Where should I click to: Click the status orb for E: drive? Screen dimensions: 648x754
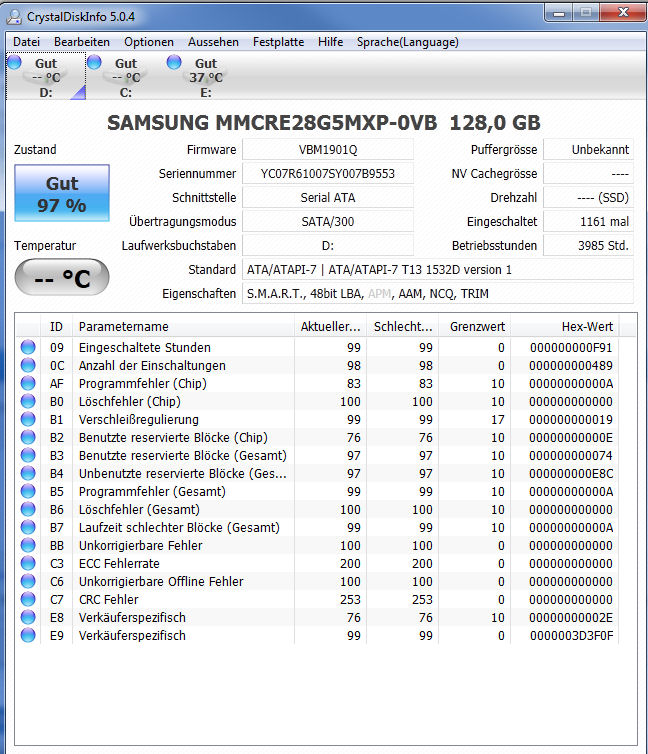click(174, 62)
